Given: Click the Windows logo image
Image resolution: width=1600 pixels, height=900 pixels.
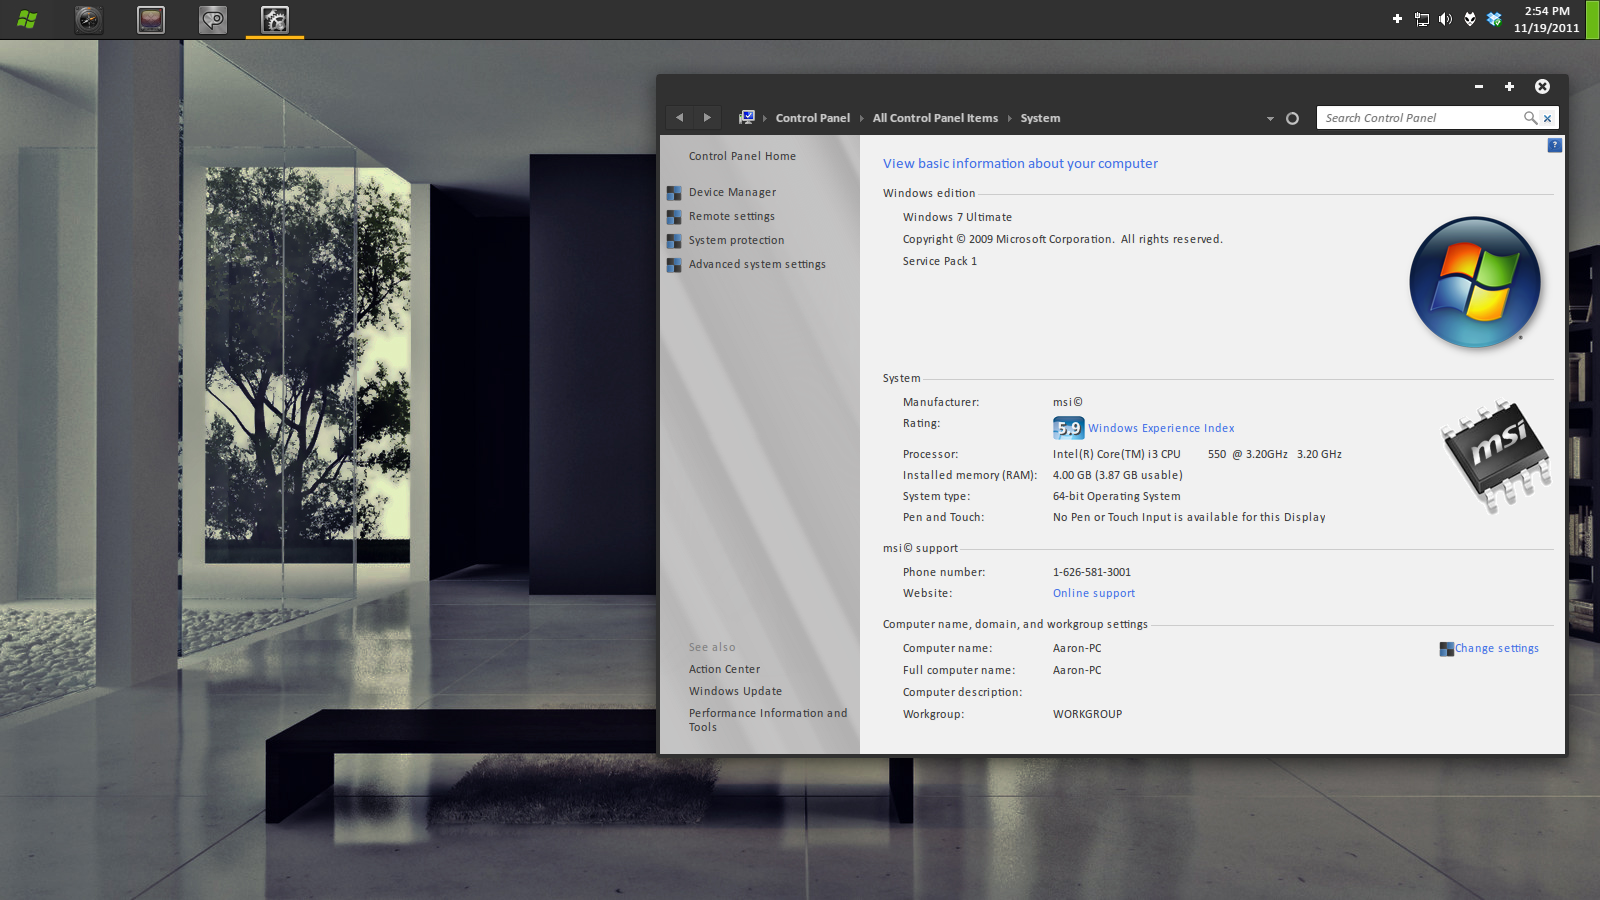Looking at the screenshot, I should point(1475,282).
